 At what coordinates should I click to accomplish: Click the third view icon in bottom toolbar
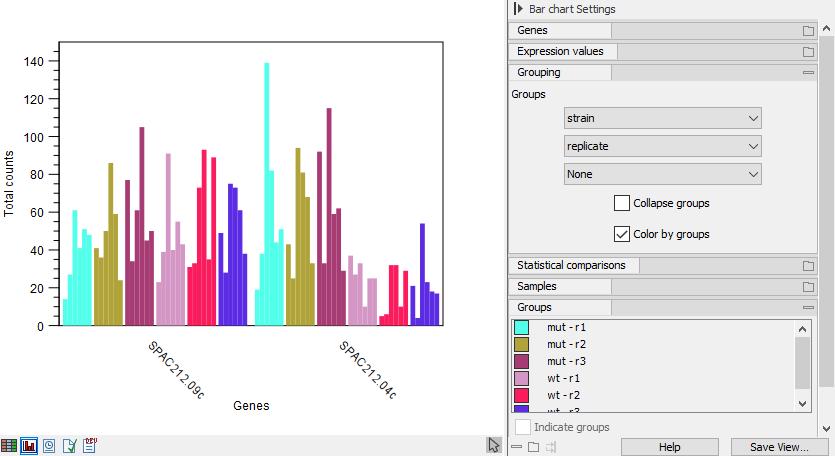coord(49,446)
